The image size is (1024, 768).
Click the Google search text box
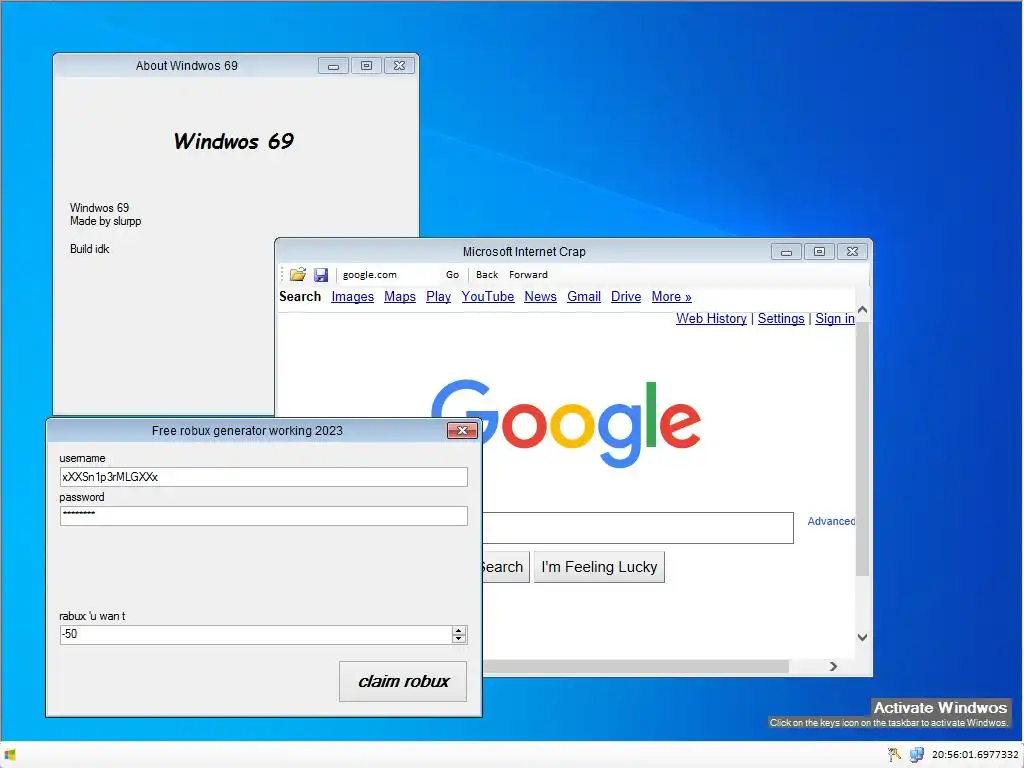click(638, 528)
